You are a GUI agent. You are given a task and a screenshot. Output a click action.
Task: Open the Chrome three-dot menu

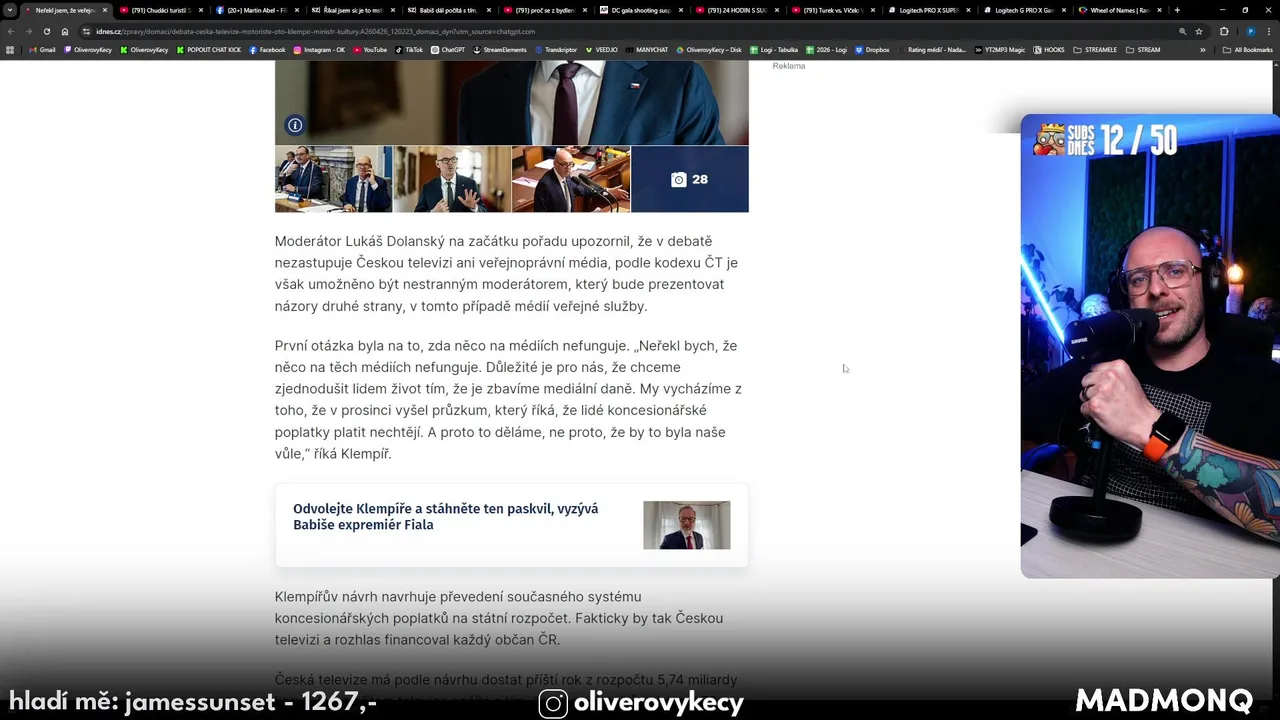(x=1269, y=31)
